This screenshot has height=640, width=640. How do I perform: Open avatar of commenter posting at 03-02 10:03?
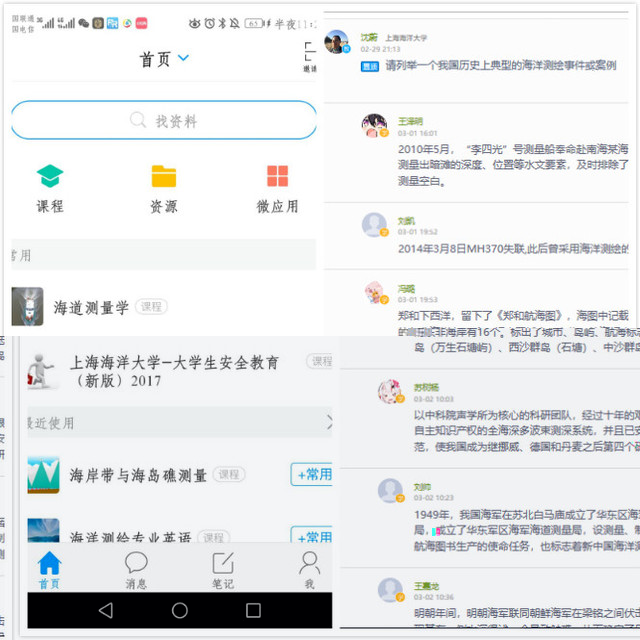[x=391, y=391]
